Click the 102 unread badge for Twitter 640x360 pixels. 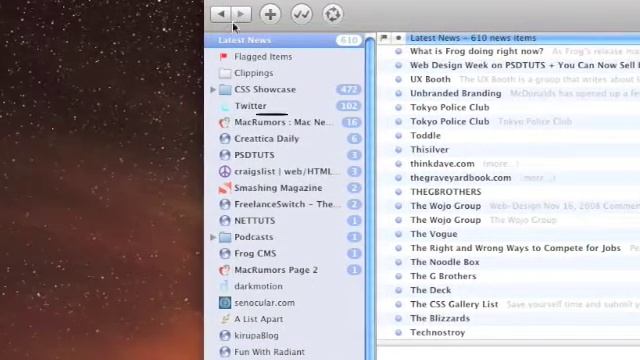click(348, 106)
